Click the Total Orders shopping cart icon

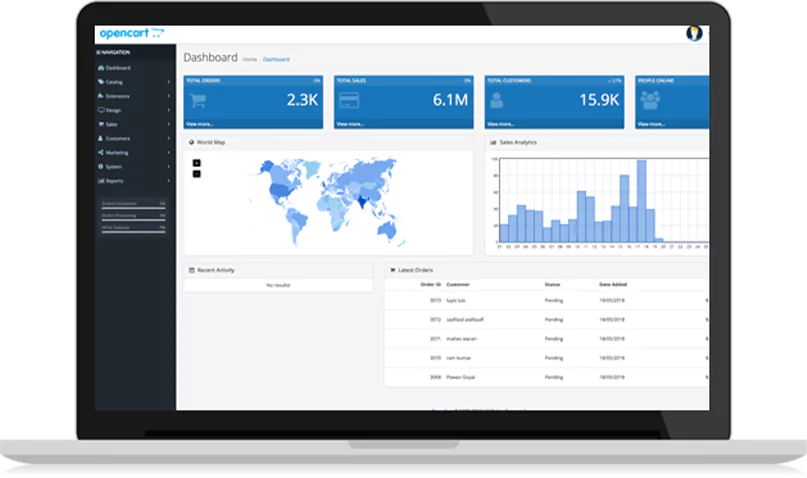[x=200, y=100]
